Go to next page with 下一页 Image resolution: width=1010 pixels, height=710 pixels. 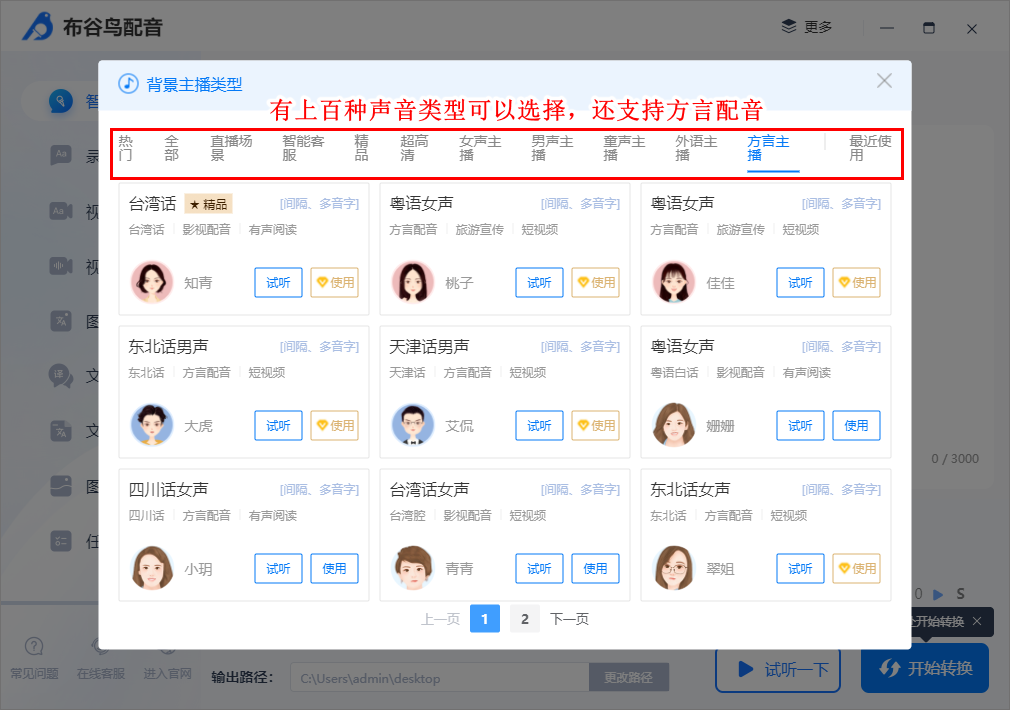[x=569, y=619]
